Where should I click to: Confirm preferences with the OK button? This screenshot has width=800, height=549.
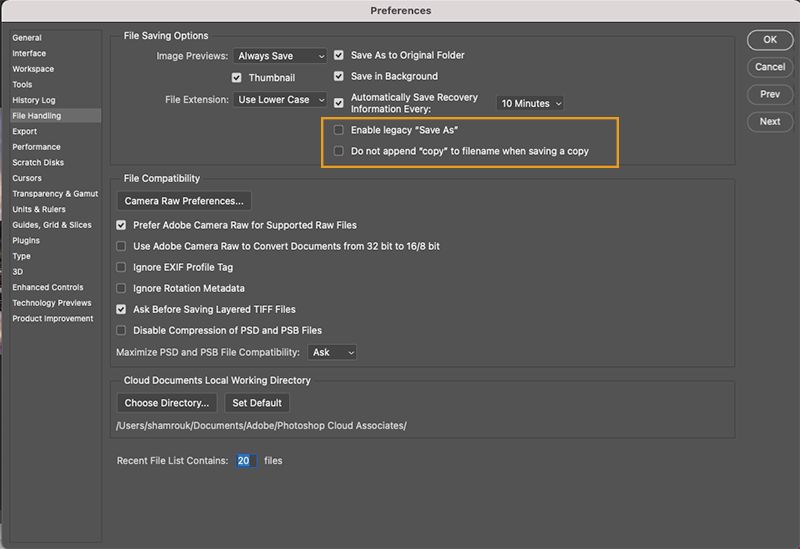point(770,40)
